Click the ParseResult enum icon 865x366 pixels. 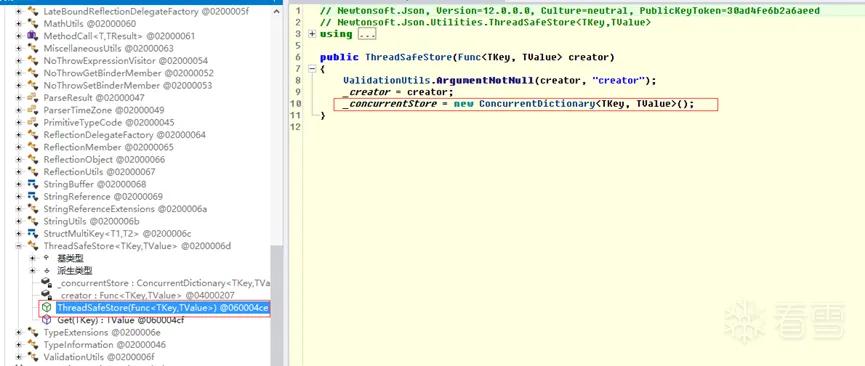tap(33, 98)
